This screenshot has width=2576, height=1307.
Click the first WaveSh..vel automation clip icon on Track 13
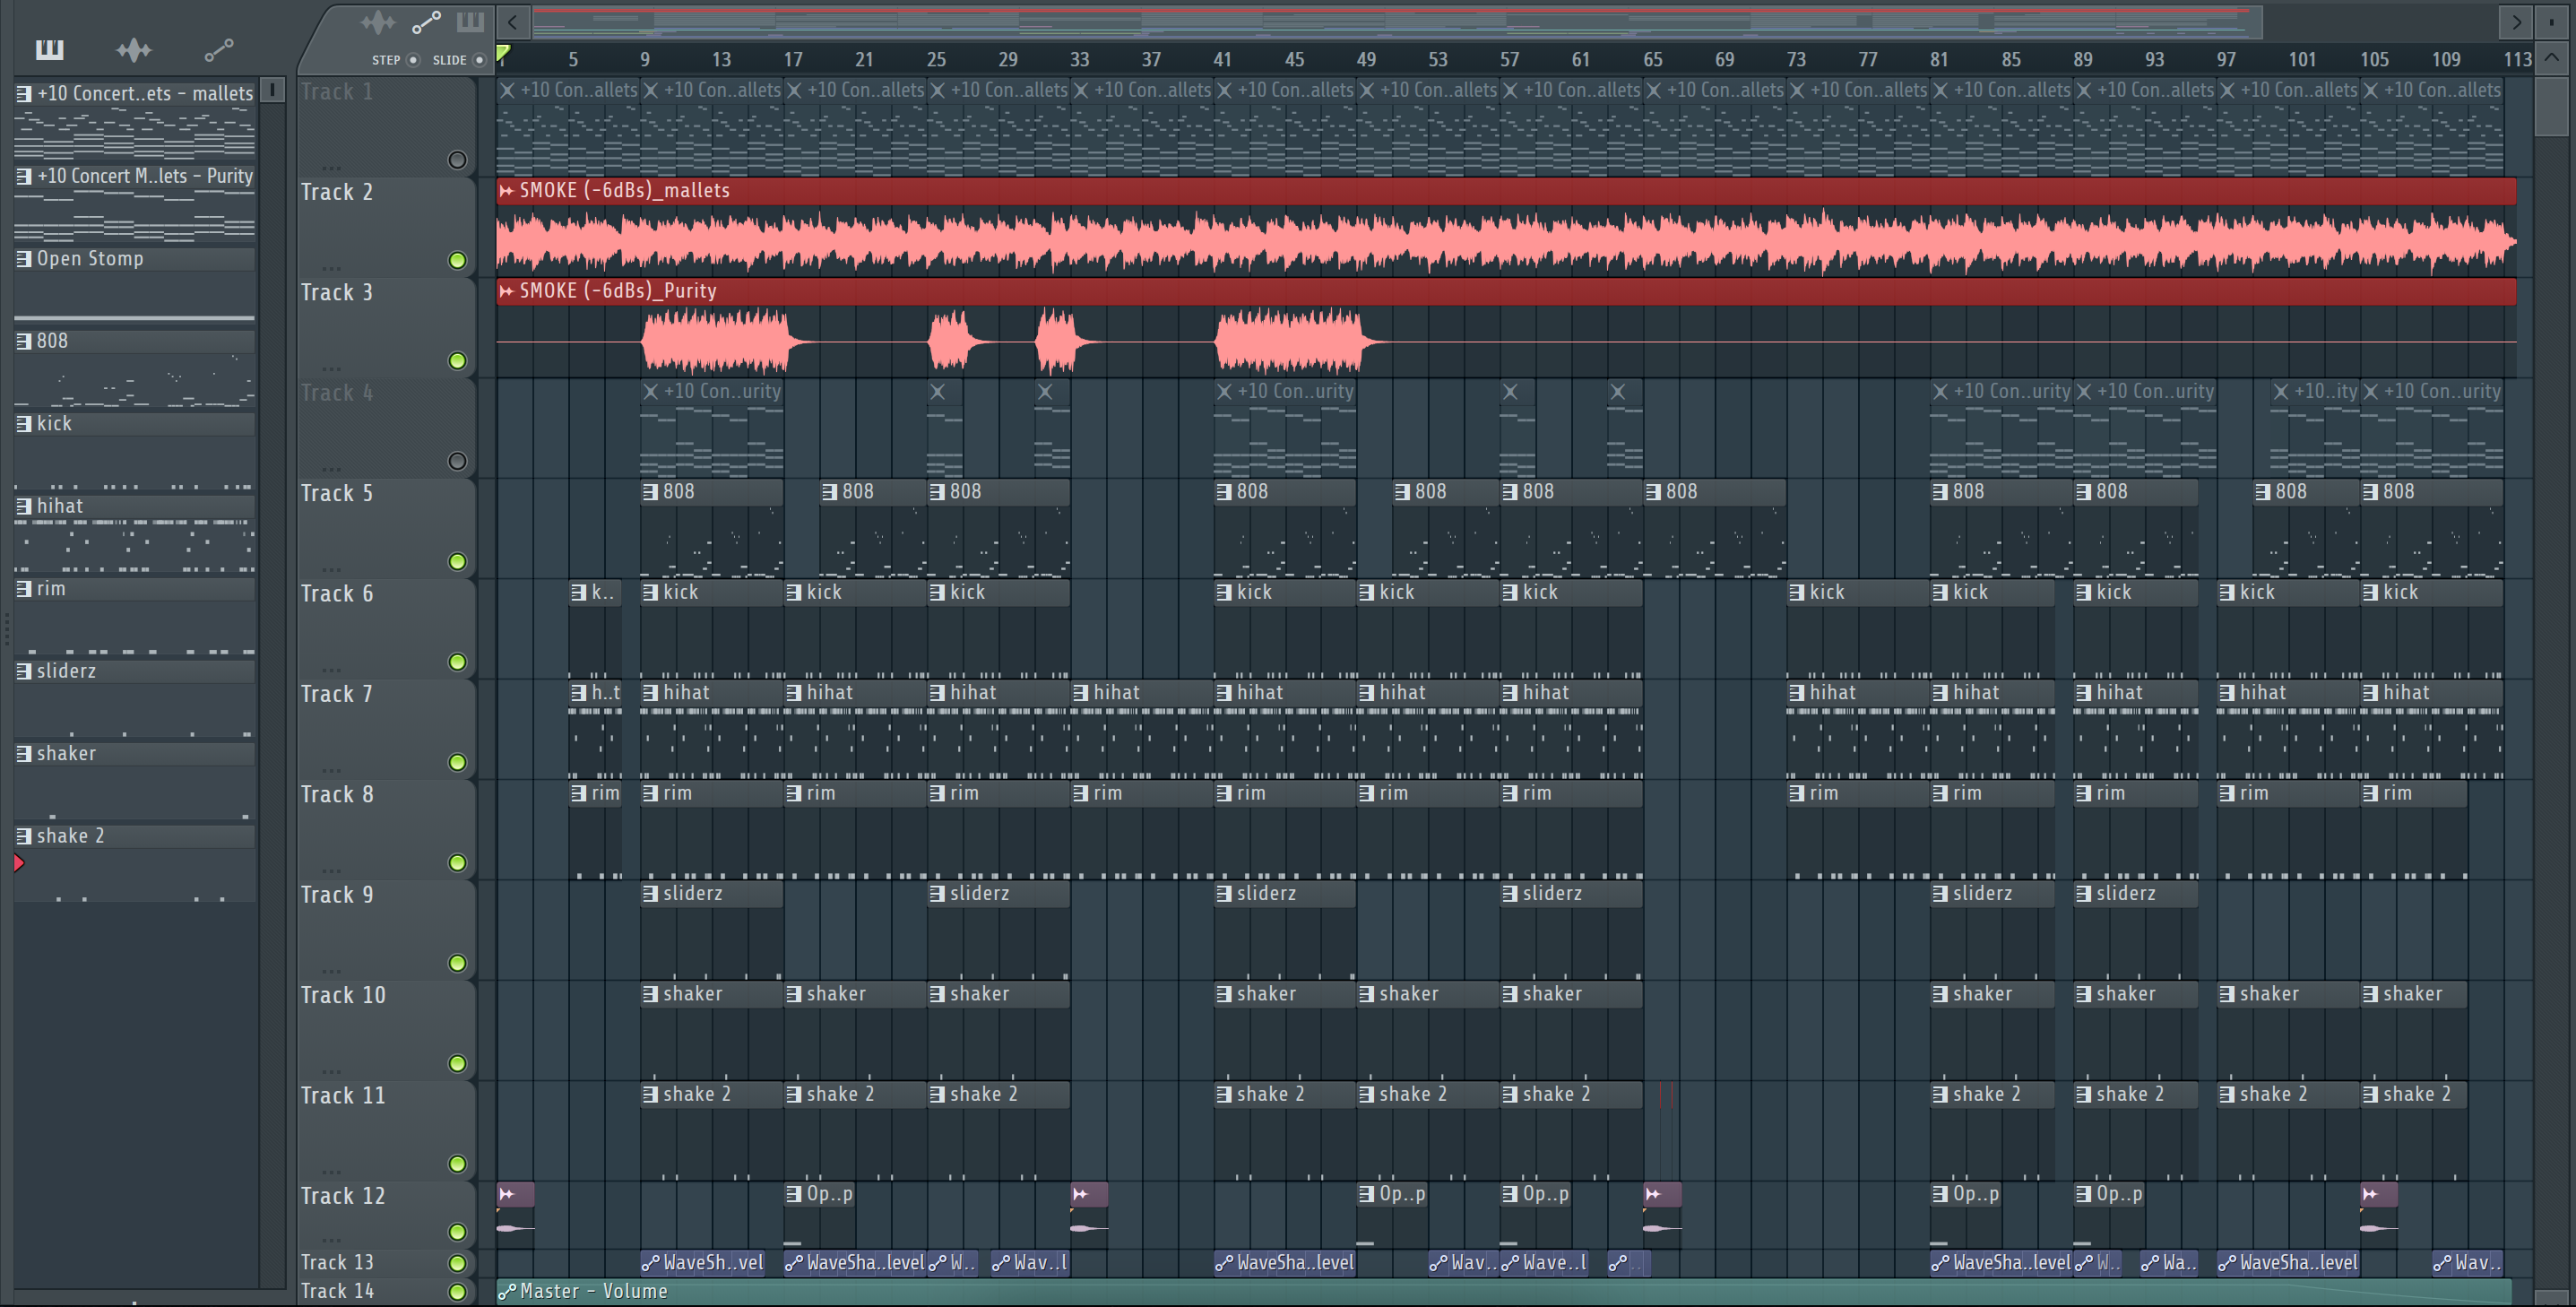(650, 1263)
